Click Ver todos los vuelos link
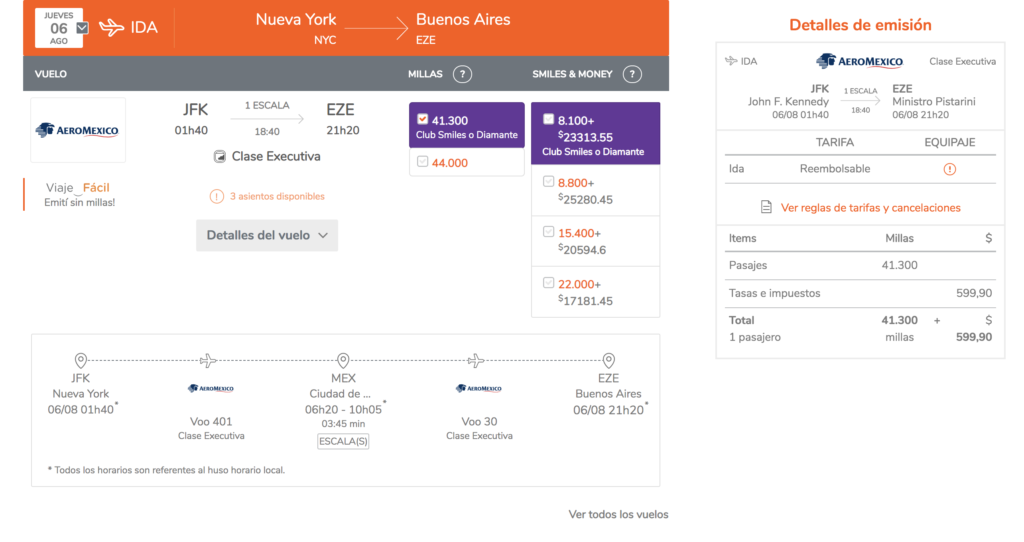This screenshot has height=542, width=1024. (x=618, y=515)
